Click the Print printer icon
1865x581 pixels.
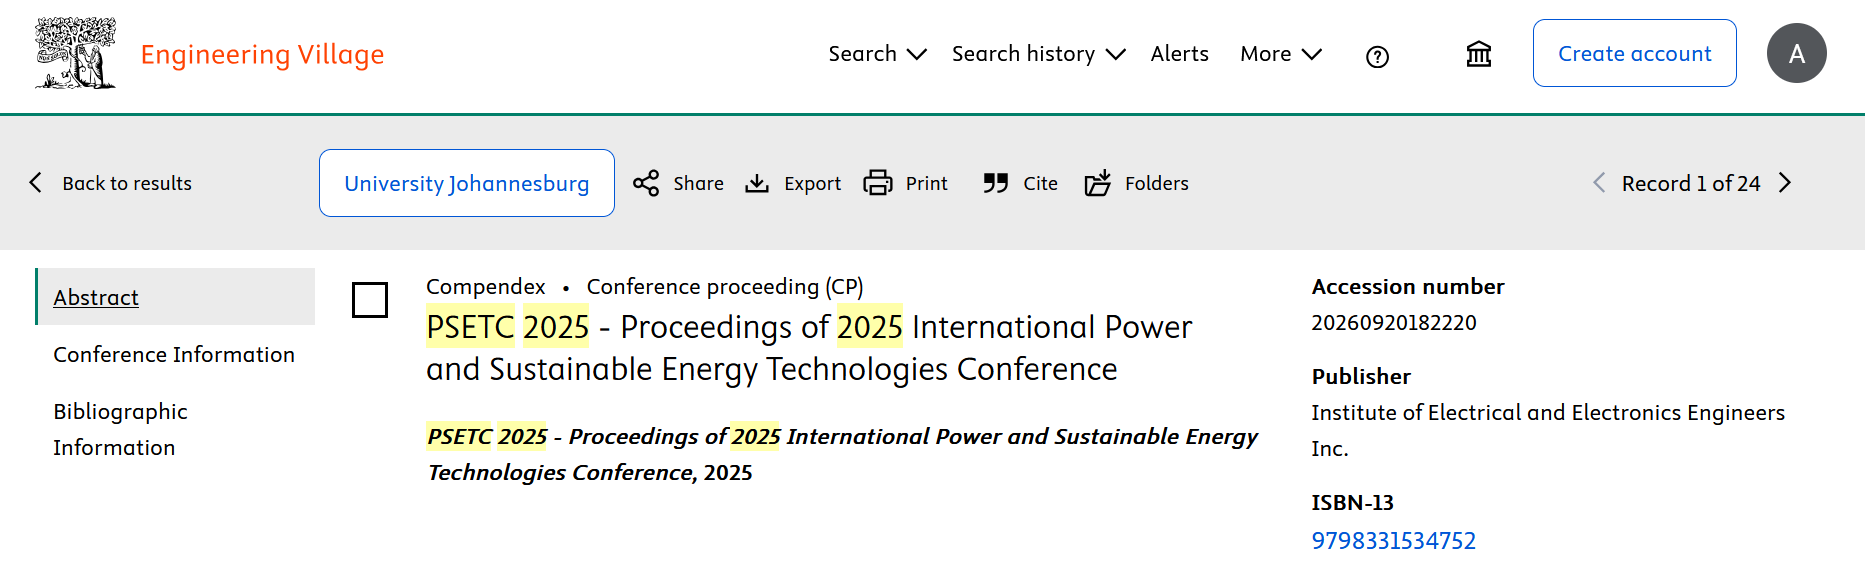coord(878,183)
